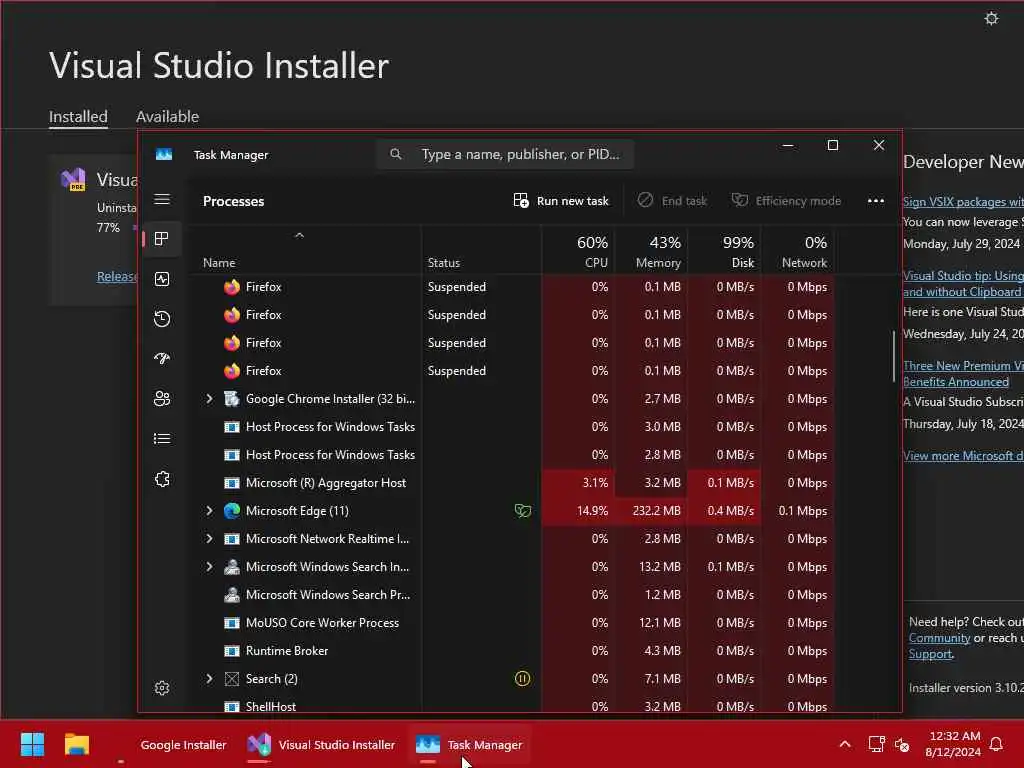The width and height of the screenshot is (1024, 768).
Task: Click Microsoft Edge icon in process list
Action: 232,511
